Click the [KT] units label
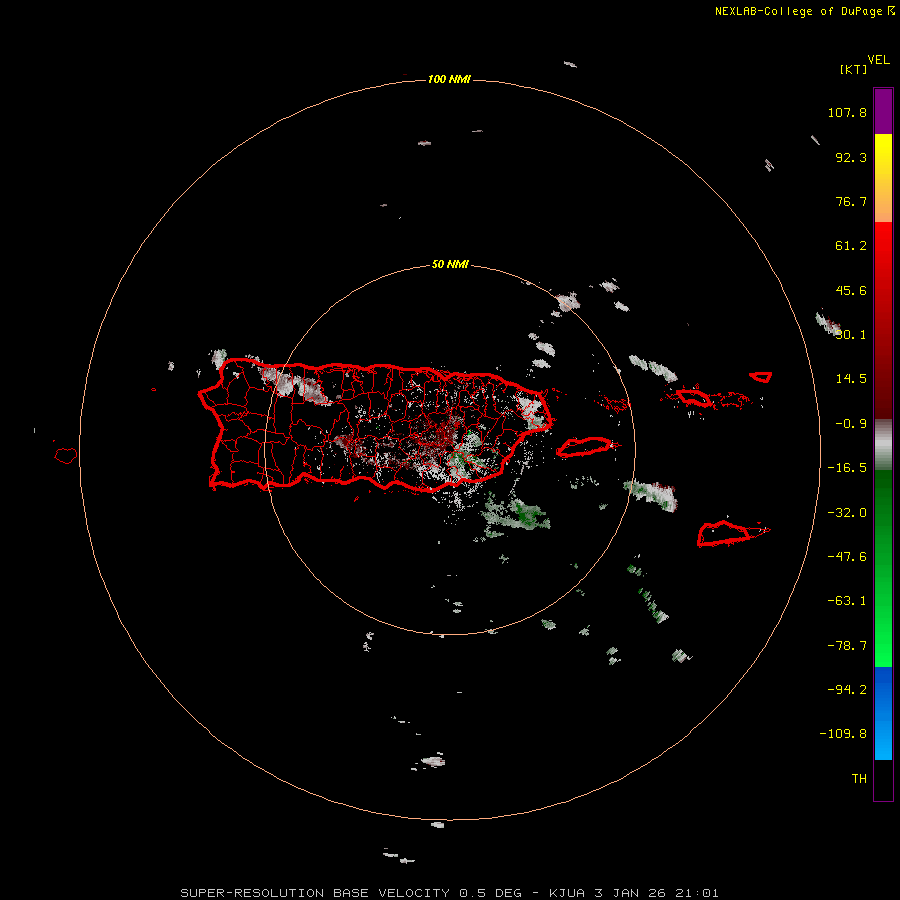The width and height of the screenshot is (900, 900). (x=854, y=69)
